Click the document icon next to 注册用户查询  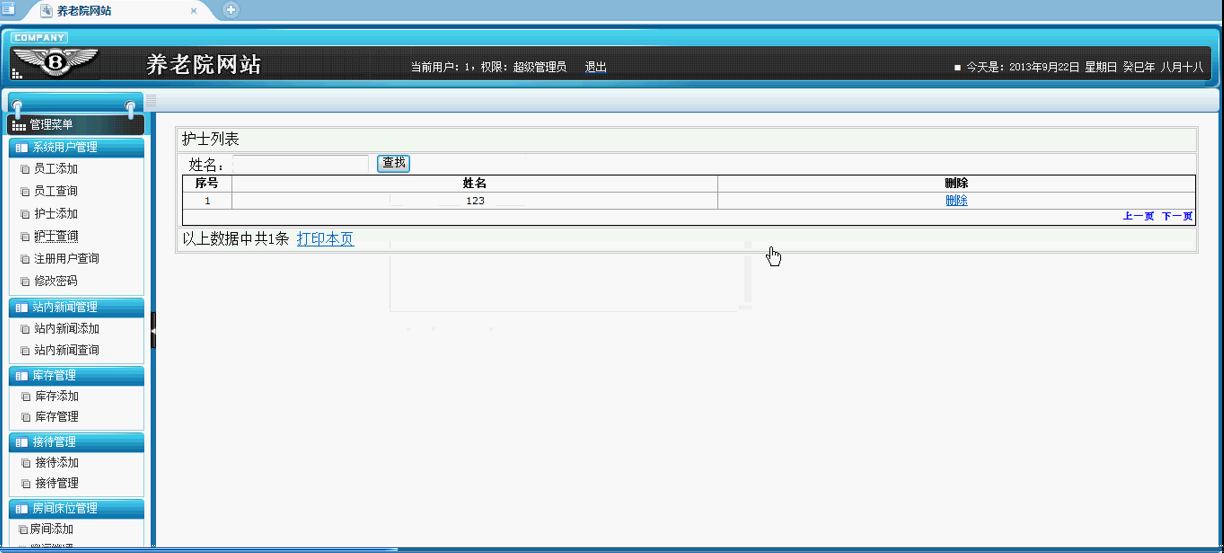click(26, 259)
